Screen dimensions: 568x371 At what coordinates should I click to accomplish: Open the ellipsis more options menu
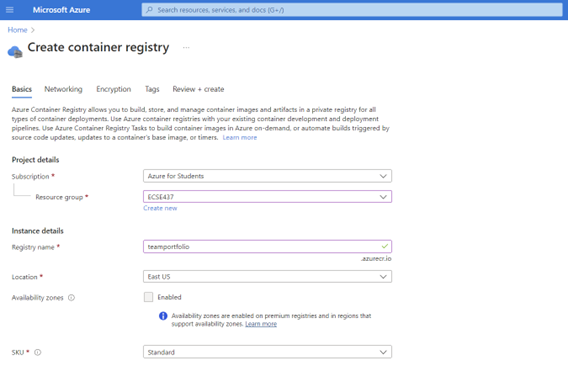point(186,47)
